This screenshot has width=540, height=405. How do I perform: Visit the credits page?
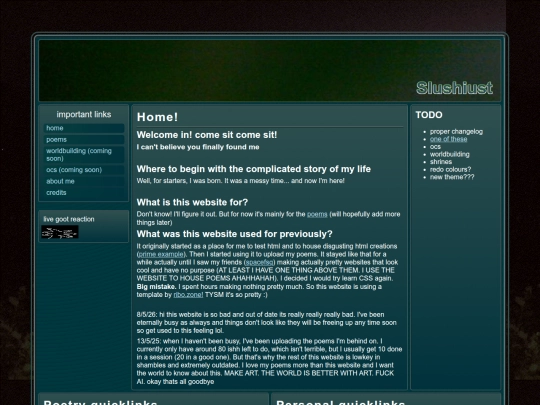(84, 193)
